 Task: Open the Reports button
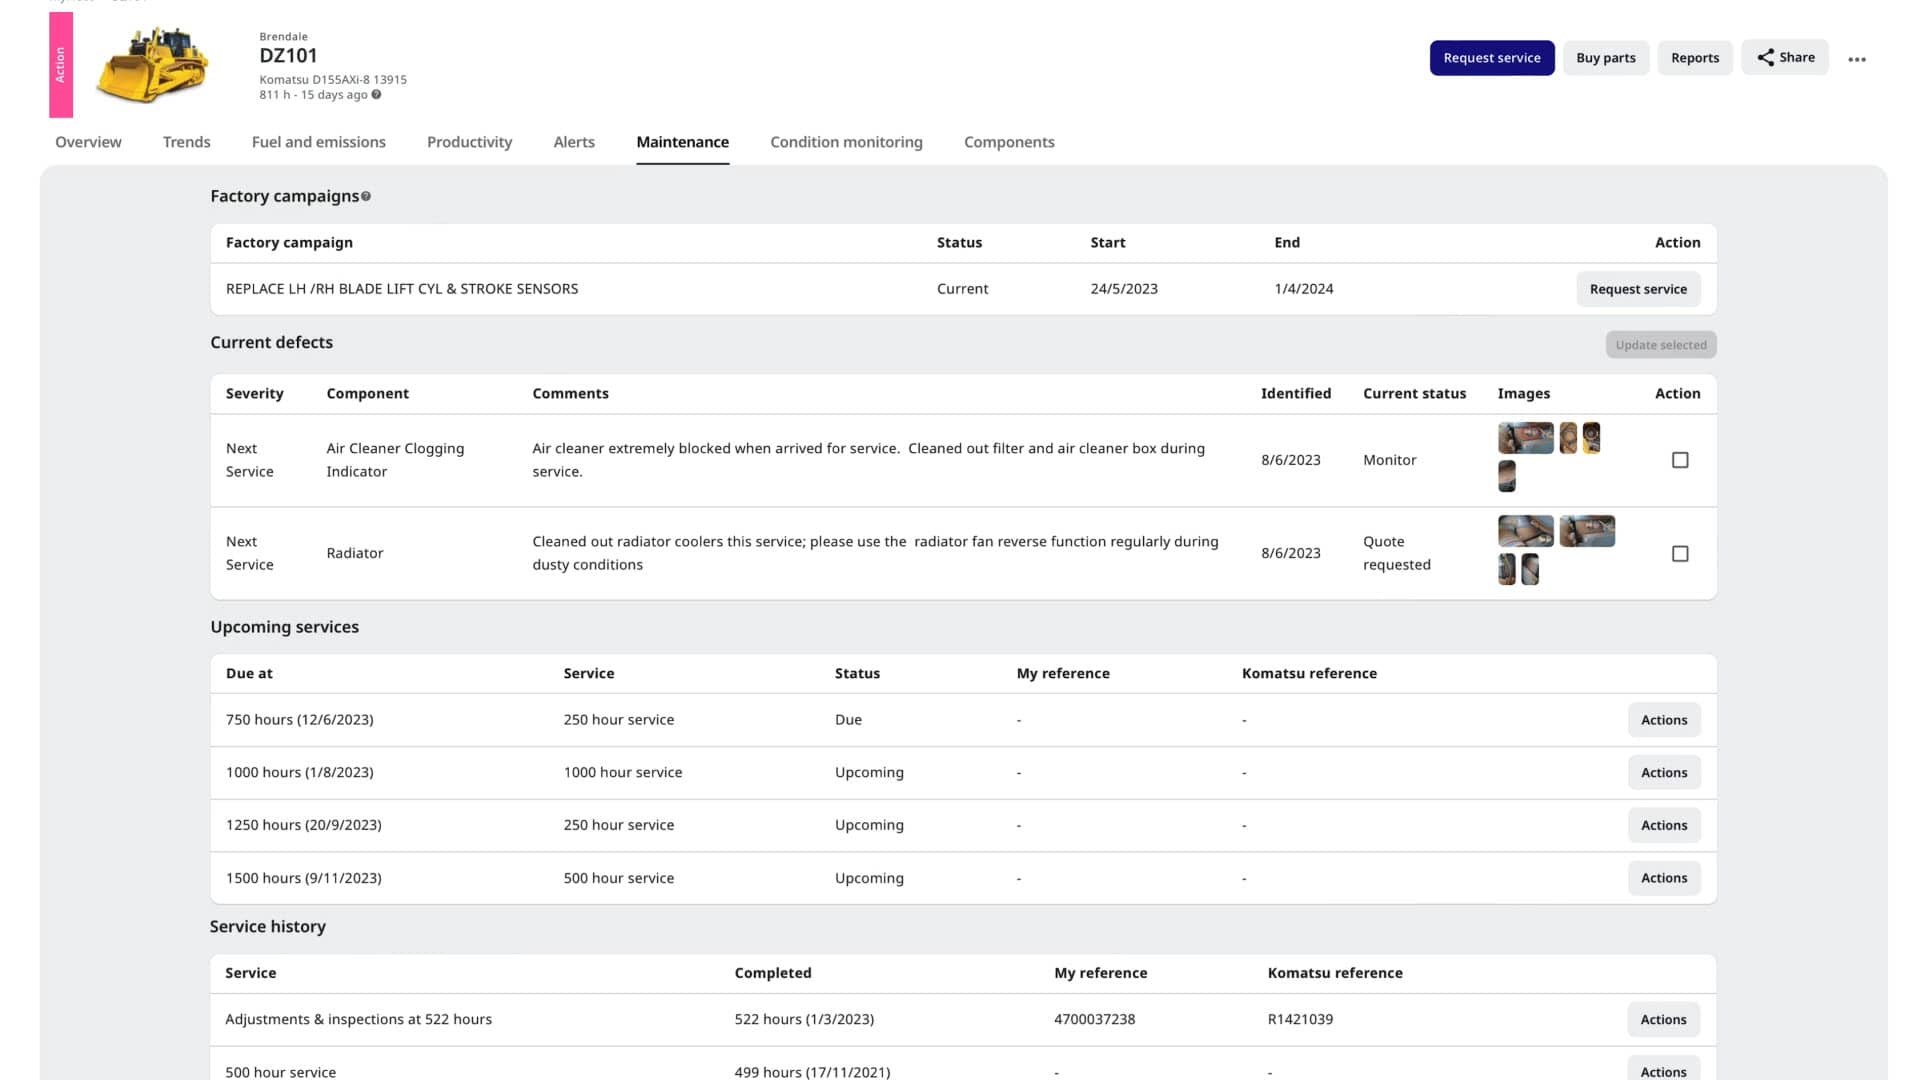coord(1695,58)
